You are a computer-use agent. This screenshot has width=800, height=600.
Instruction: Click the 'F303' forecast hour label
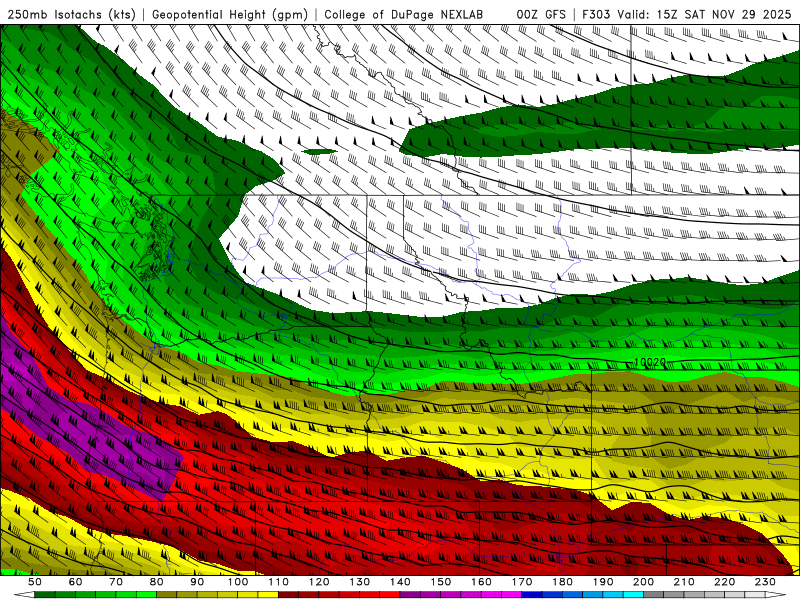click(x=597, y=14)
